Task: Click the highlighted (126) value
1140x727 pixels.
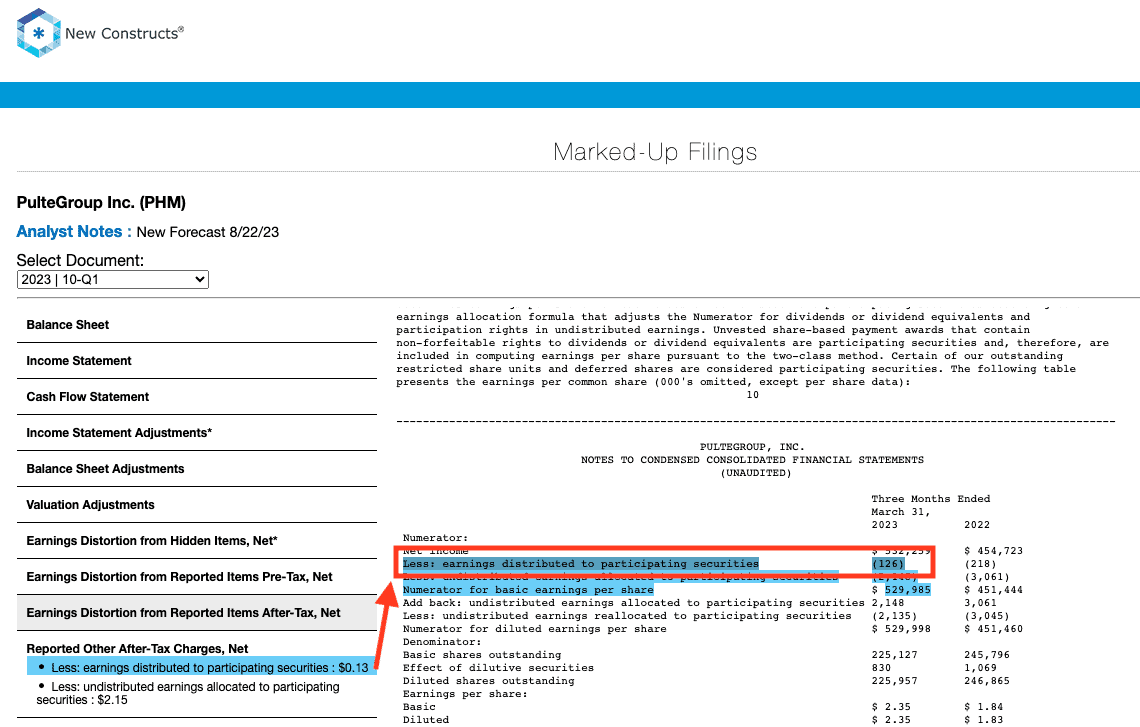Action: click(x=888, y=564)
